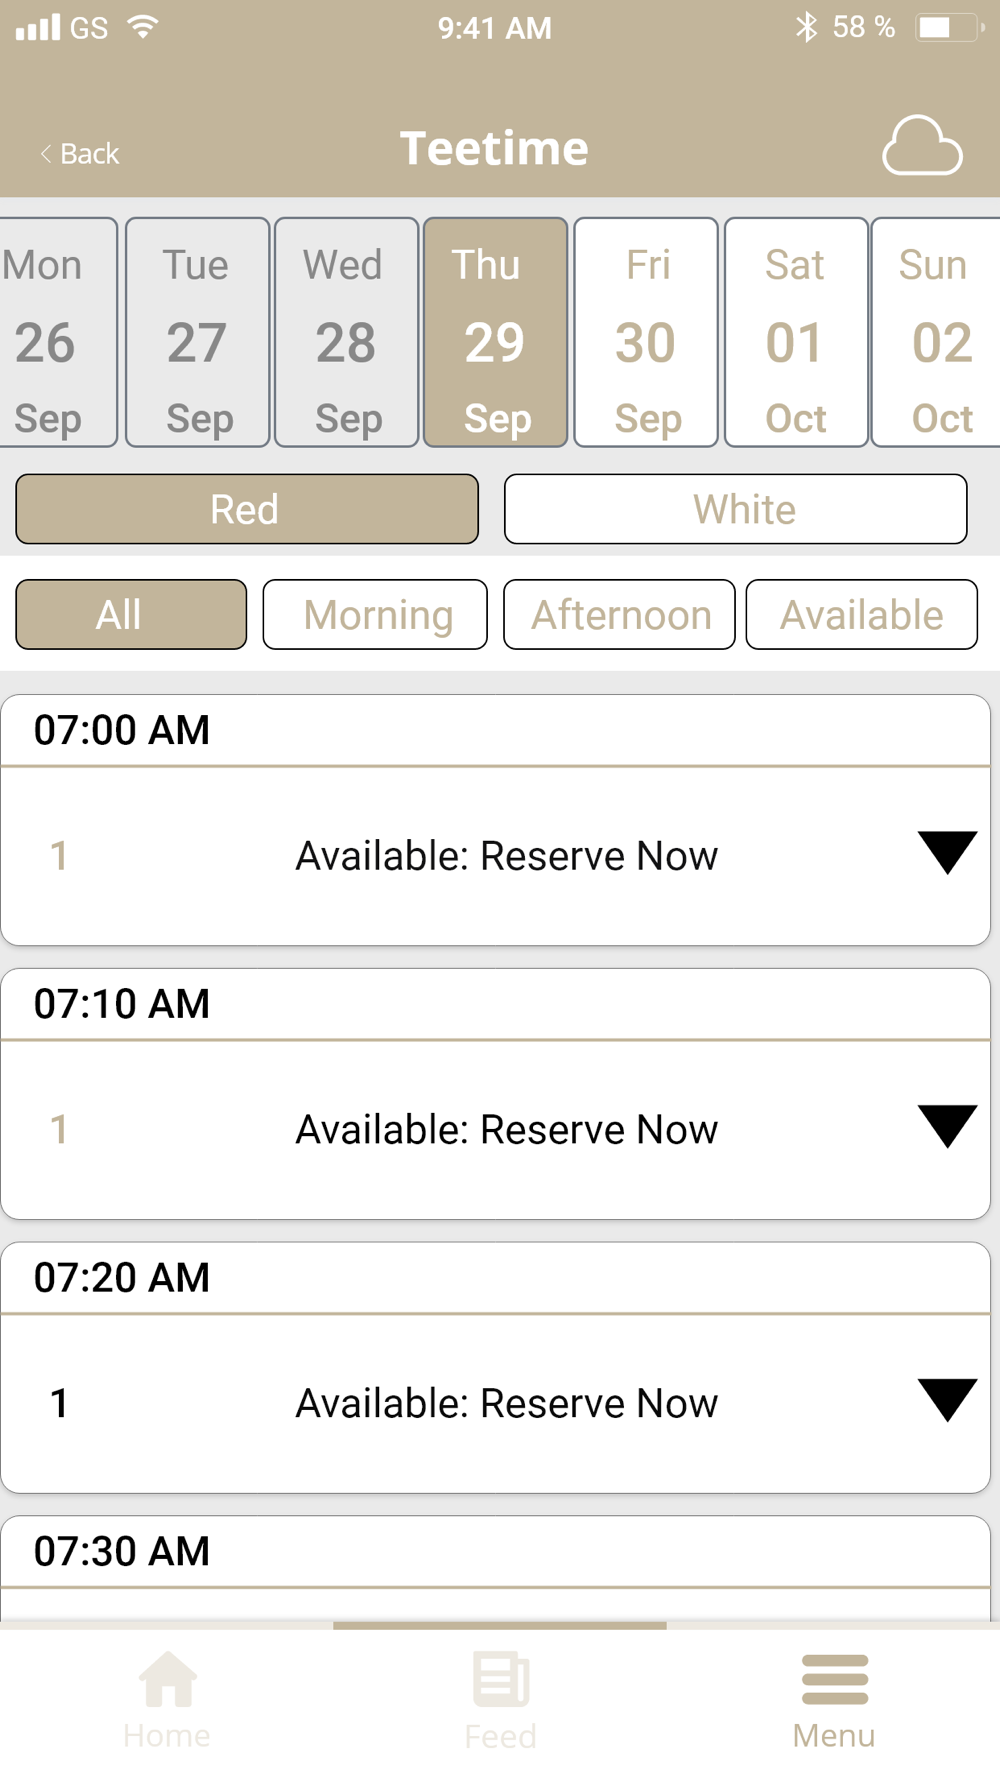This screenshot has width=1000, height=1778.
Task: Switch to the White course
Action: 735,509
